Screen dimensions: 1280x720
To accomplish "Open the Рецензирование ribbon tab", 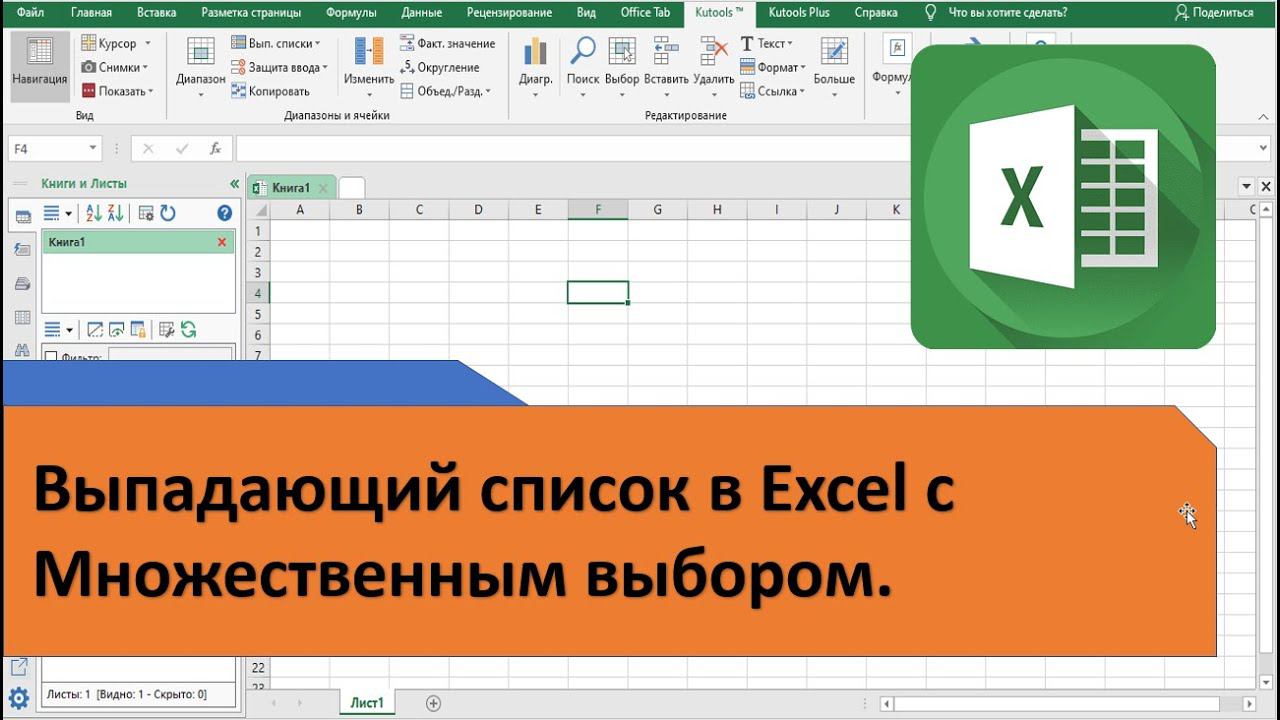I will click(510, 12).
